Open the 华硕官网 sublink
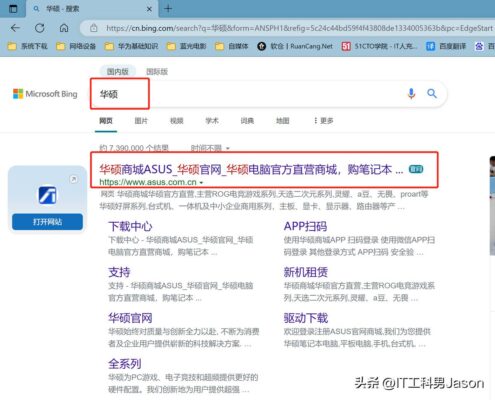 [130, 318]
